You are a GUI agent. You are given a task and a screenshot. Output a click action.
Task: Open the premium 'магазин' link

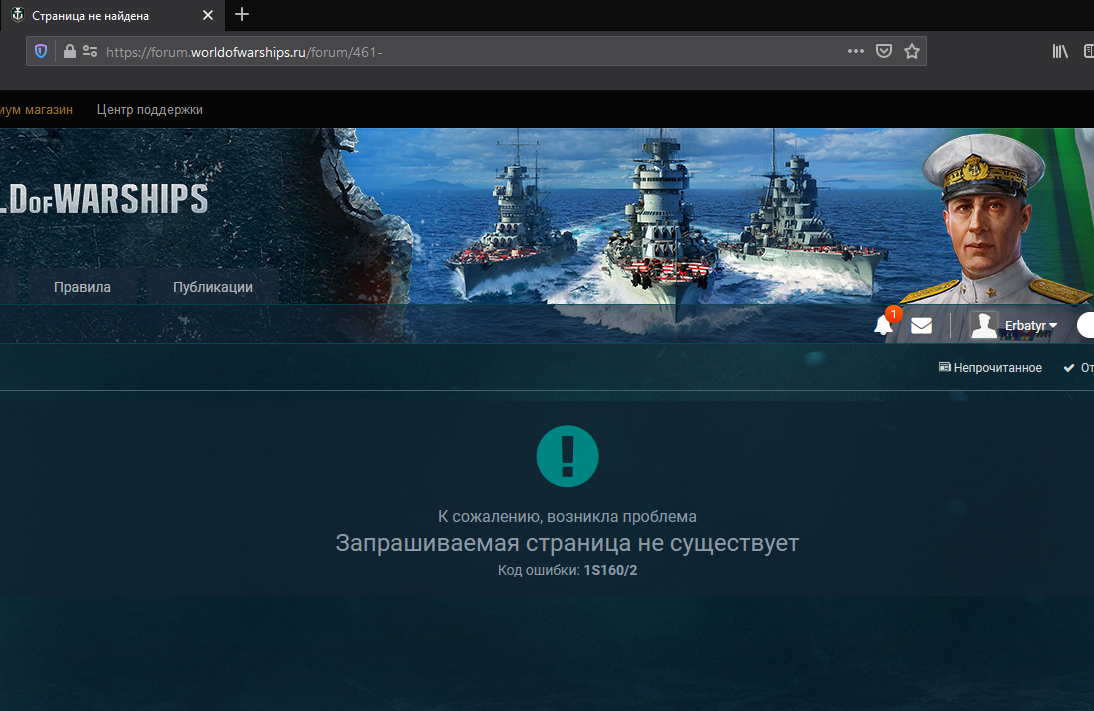point(36,110)
